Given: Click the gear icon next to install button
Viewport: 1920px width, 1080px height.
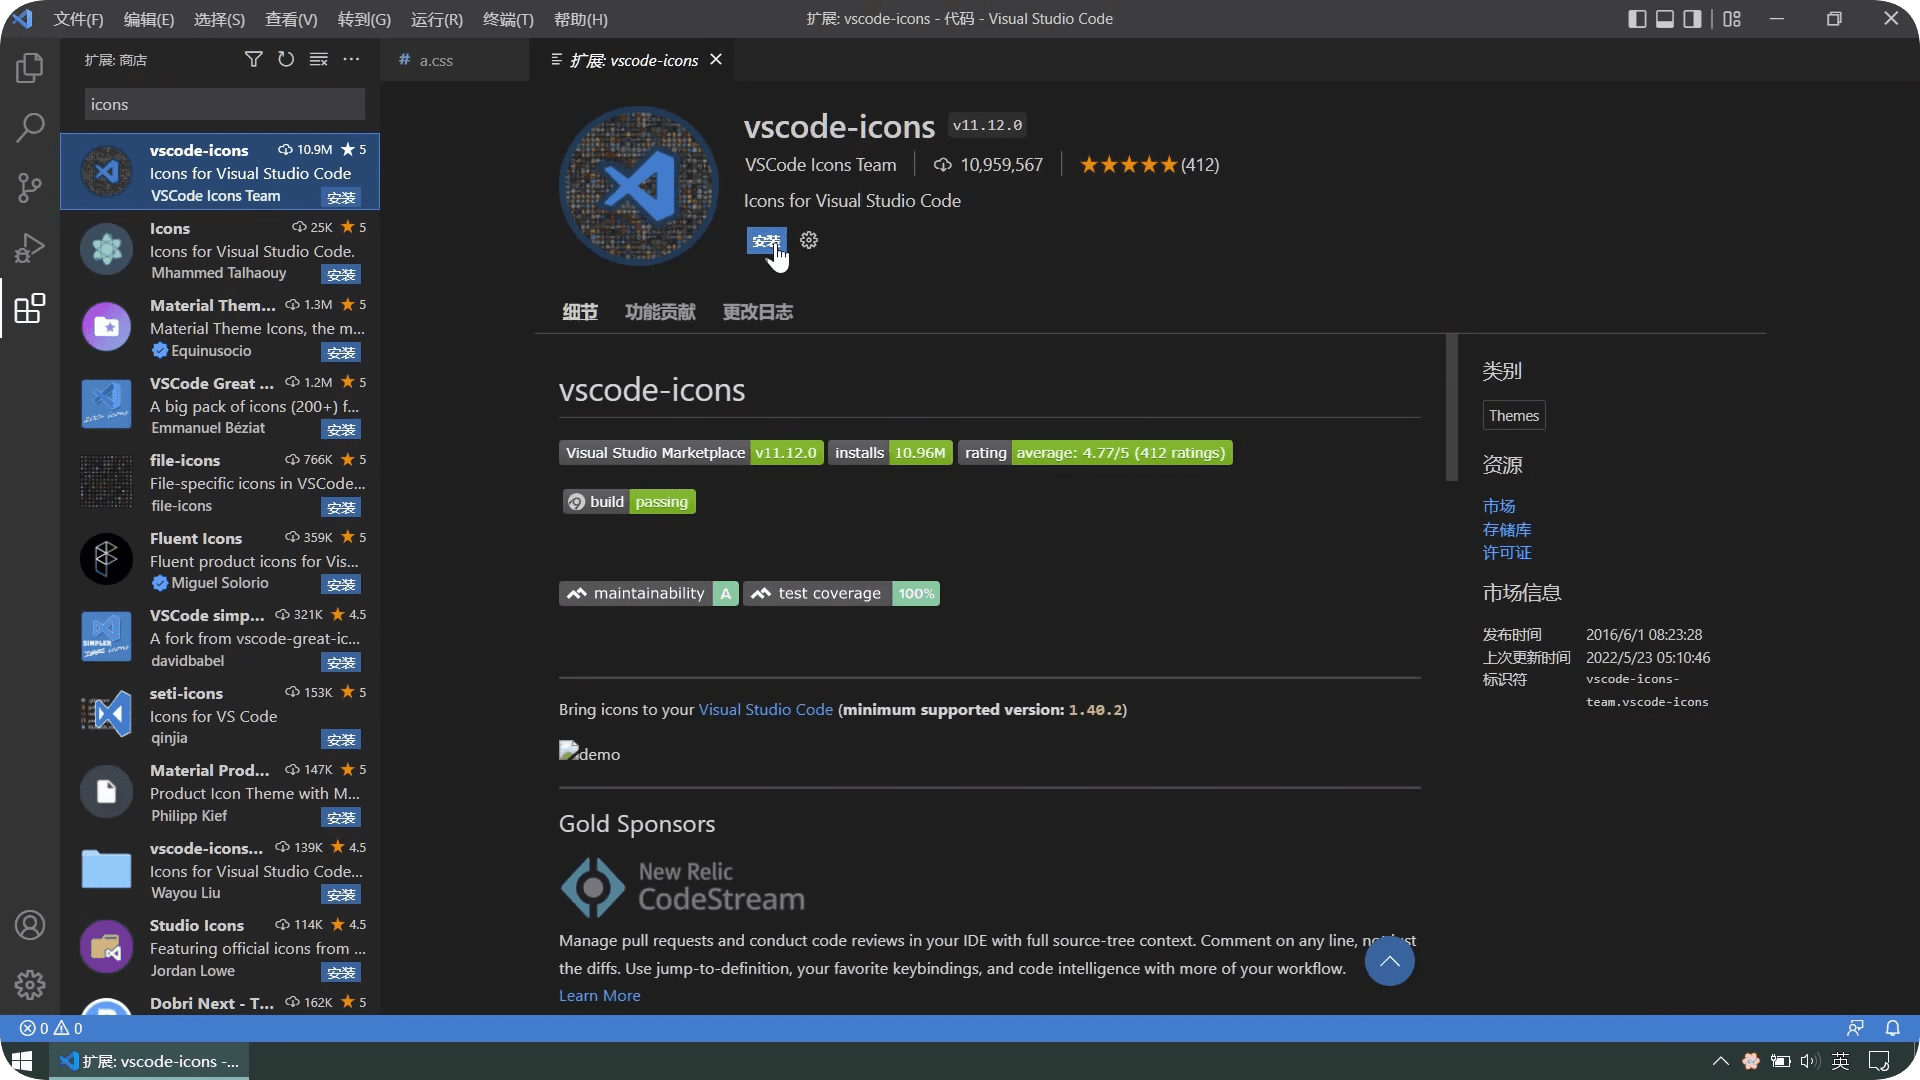Looking at the screenshot, I should [x=809, y=240].
